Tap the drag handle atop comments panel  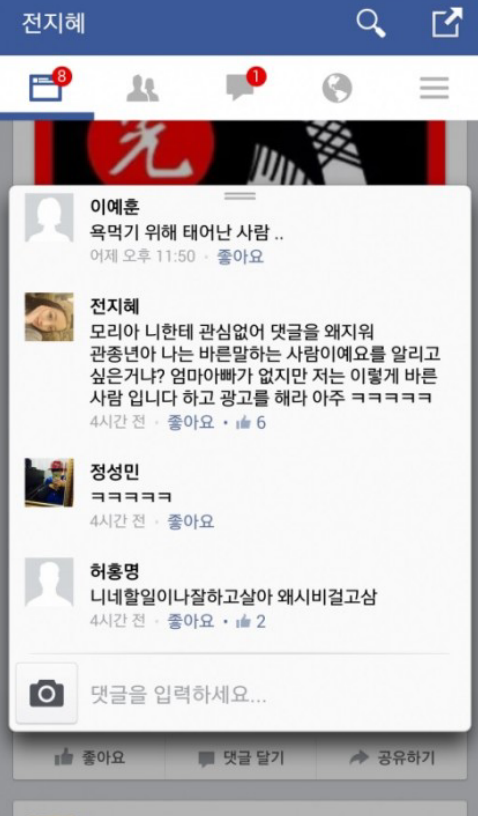click(240, 196)
